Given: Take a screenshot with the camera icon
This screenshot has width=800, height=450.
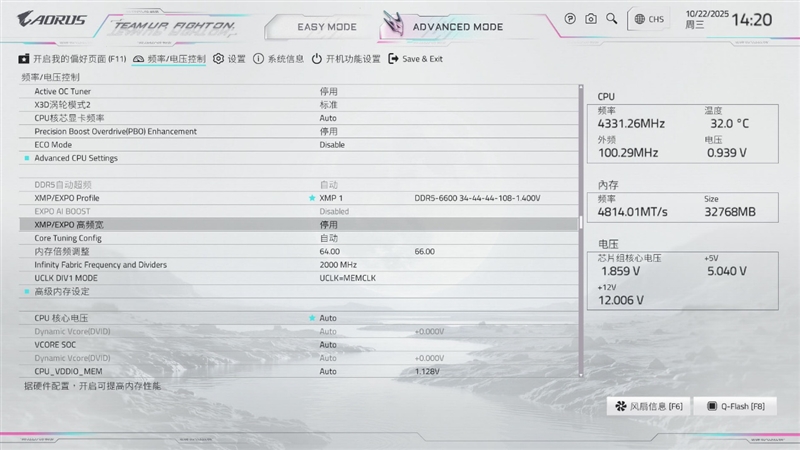Looking at the screenshot, I should point(591,19).
